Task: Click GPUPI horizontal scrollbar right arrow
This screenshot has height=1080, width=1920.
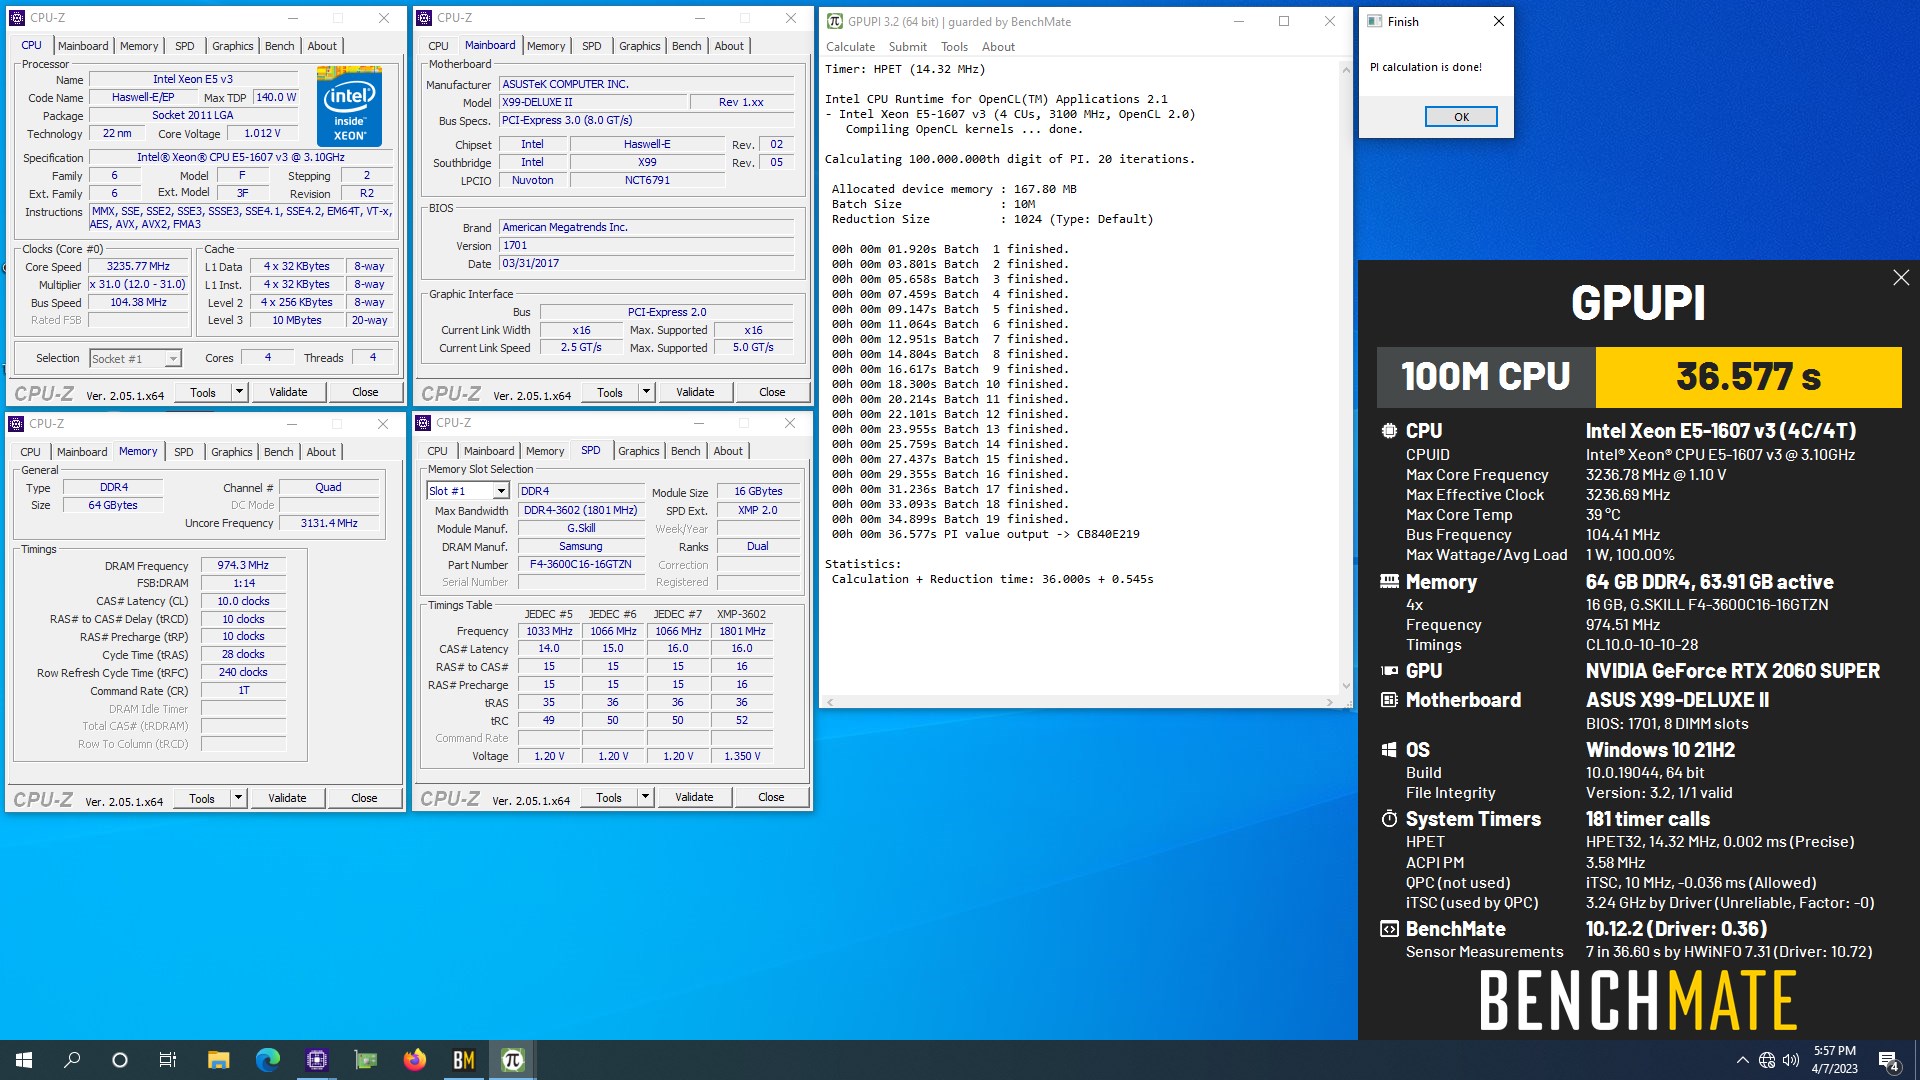Action: click(1330, 702)
